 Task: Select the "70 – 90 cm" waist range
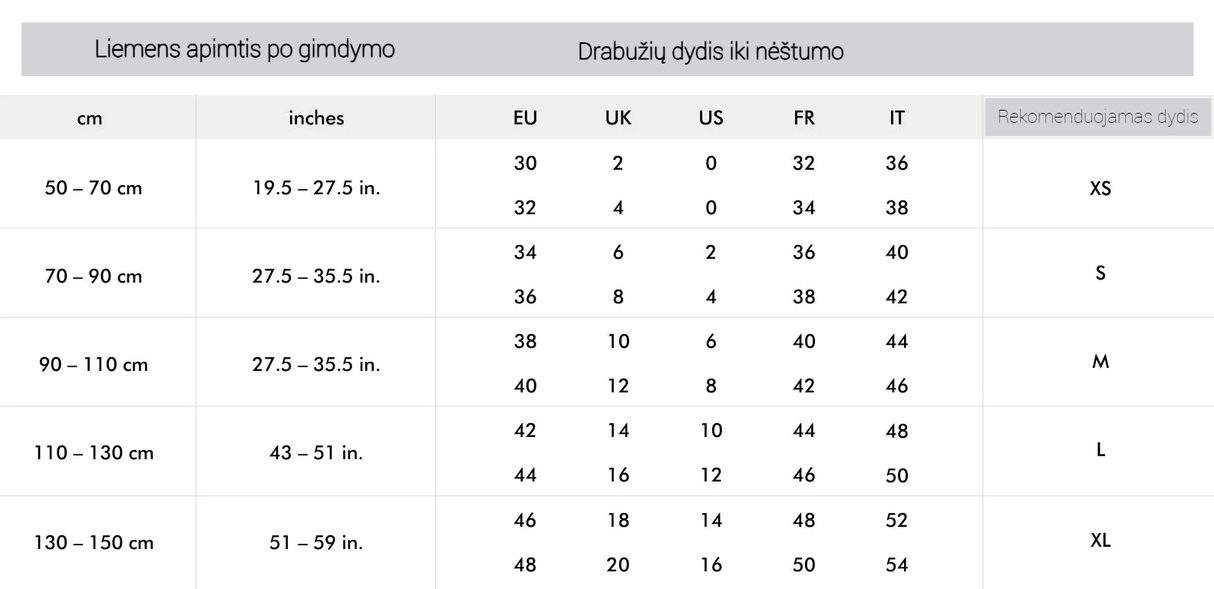pos(94,276)
